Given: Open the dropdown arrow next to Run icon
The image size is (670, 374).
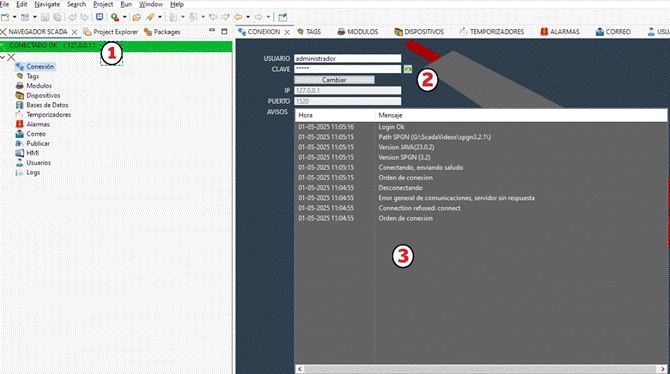Looking at the screenshot, I should tap(124, 17).
